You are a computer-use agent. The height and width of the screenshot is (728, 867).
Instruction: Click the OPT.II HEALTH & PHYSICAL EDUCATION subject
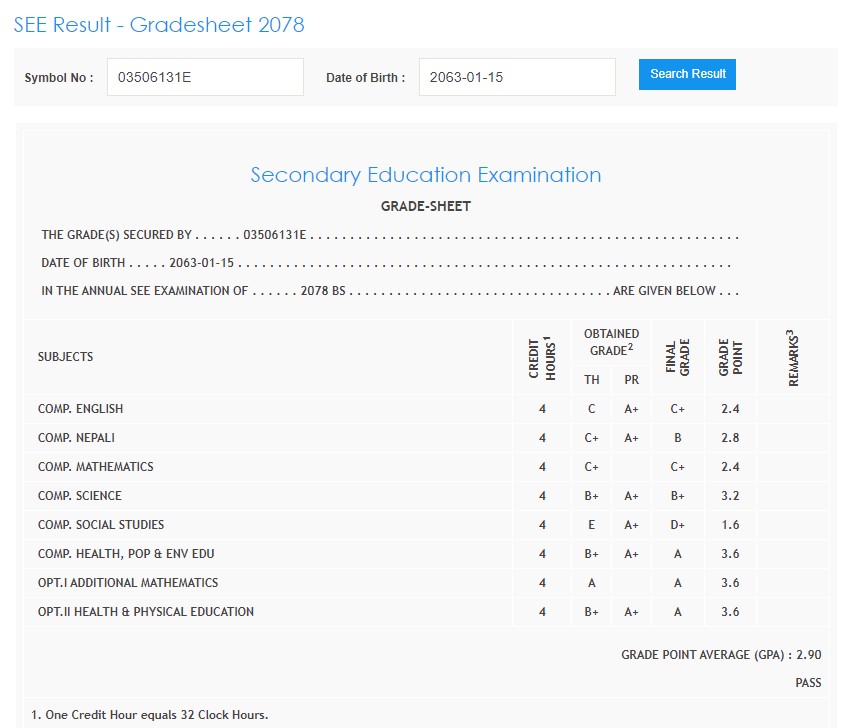coord(146,612)
